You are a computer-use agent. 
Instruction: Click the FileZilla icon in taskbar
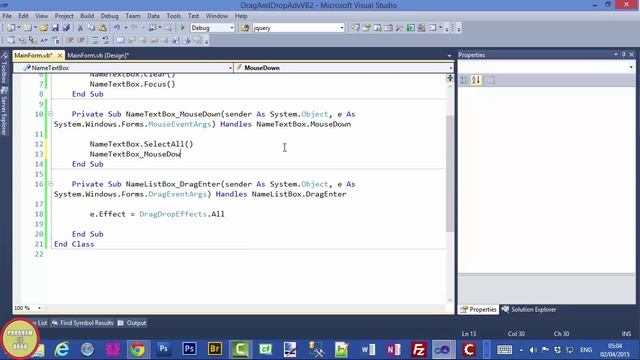pyautogui.click(x=418, y=349)
